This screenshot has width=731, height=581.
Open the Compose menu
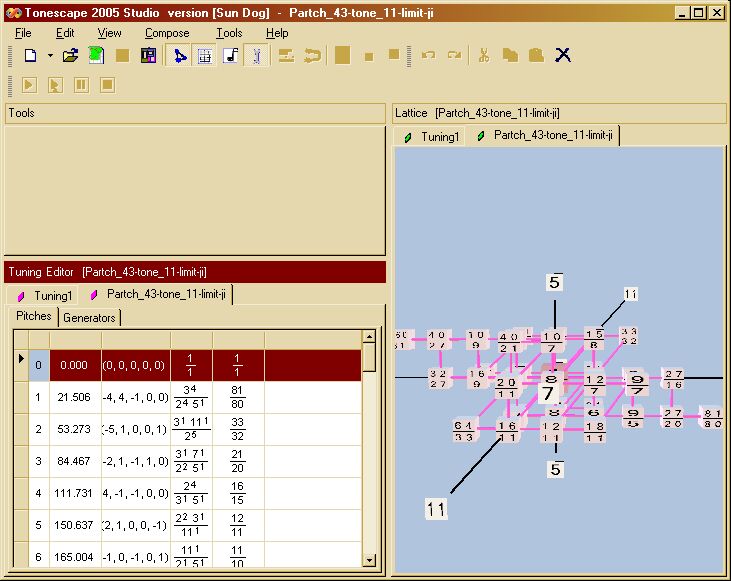(x=167, y=33)
